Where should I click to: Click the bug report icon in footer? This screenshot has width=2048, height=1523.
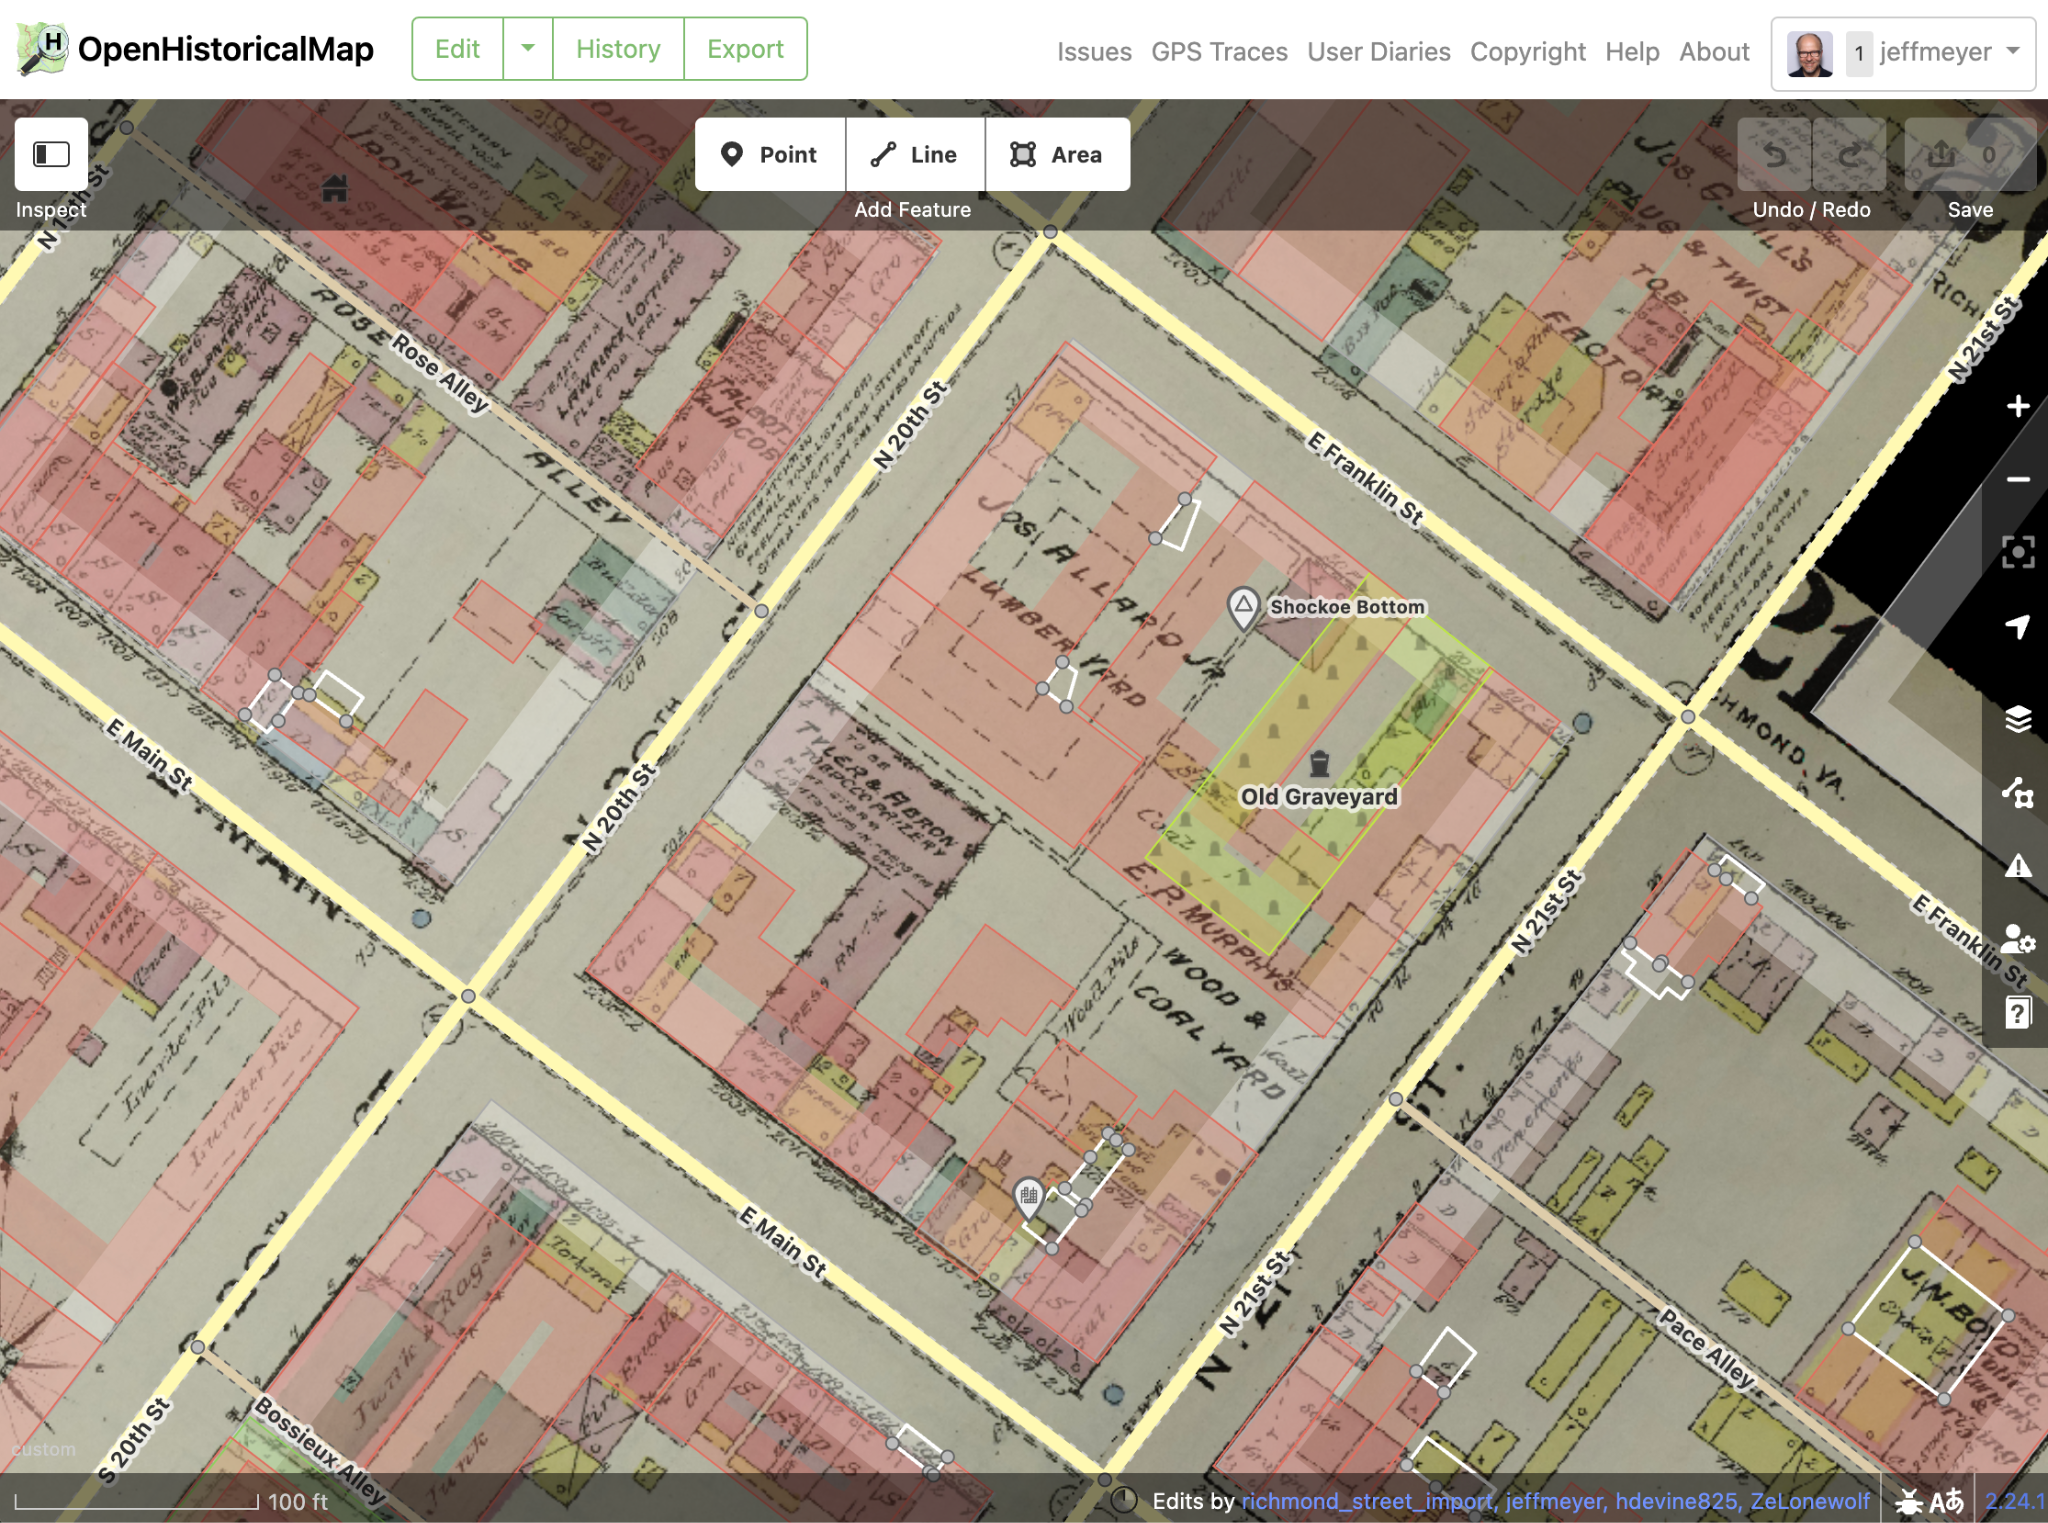[x=1907, y=1501]
